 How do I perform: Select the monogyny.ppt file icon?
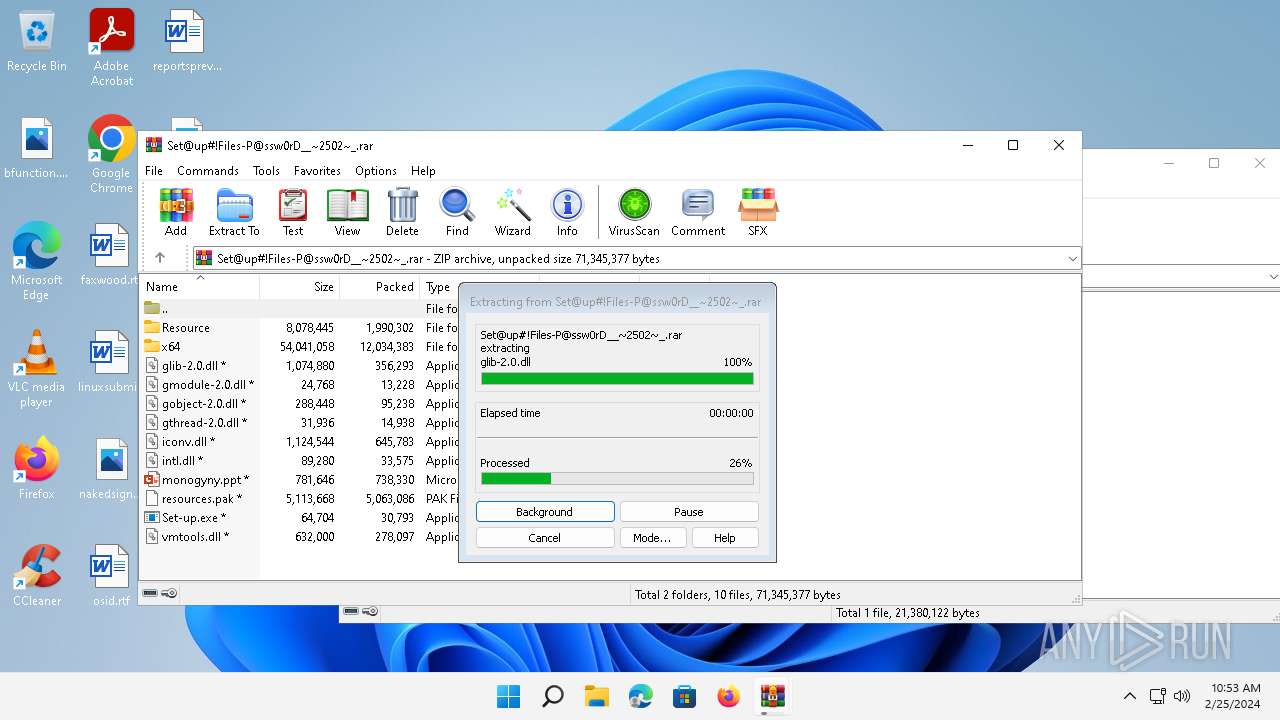(x=152, y=479)
